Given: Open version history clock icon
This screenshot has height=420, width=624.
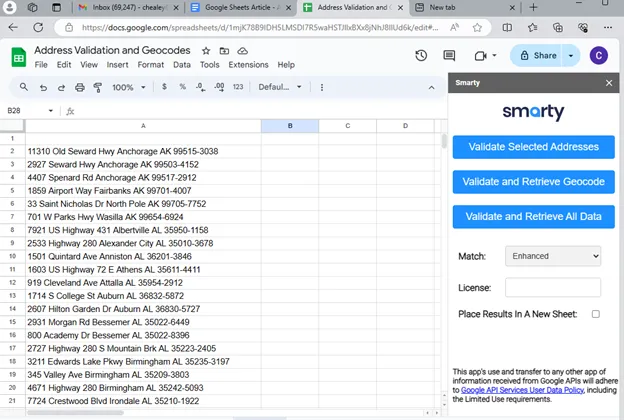Looking at the screenshot, I should (421, 56).
